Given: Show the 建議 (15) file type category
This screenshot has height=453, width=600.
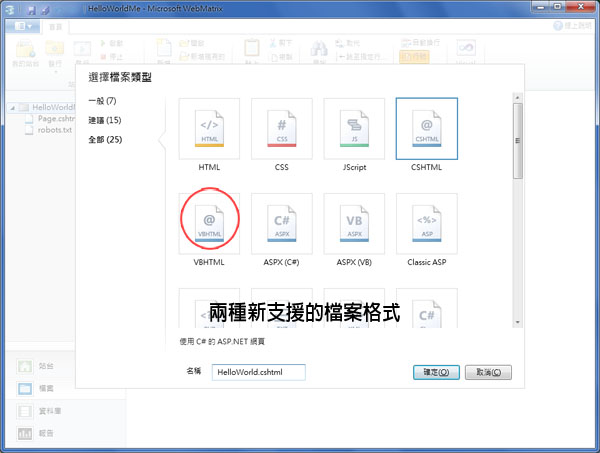Looking at the screenshot, I should click(x=104, y=120).
